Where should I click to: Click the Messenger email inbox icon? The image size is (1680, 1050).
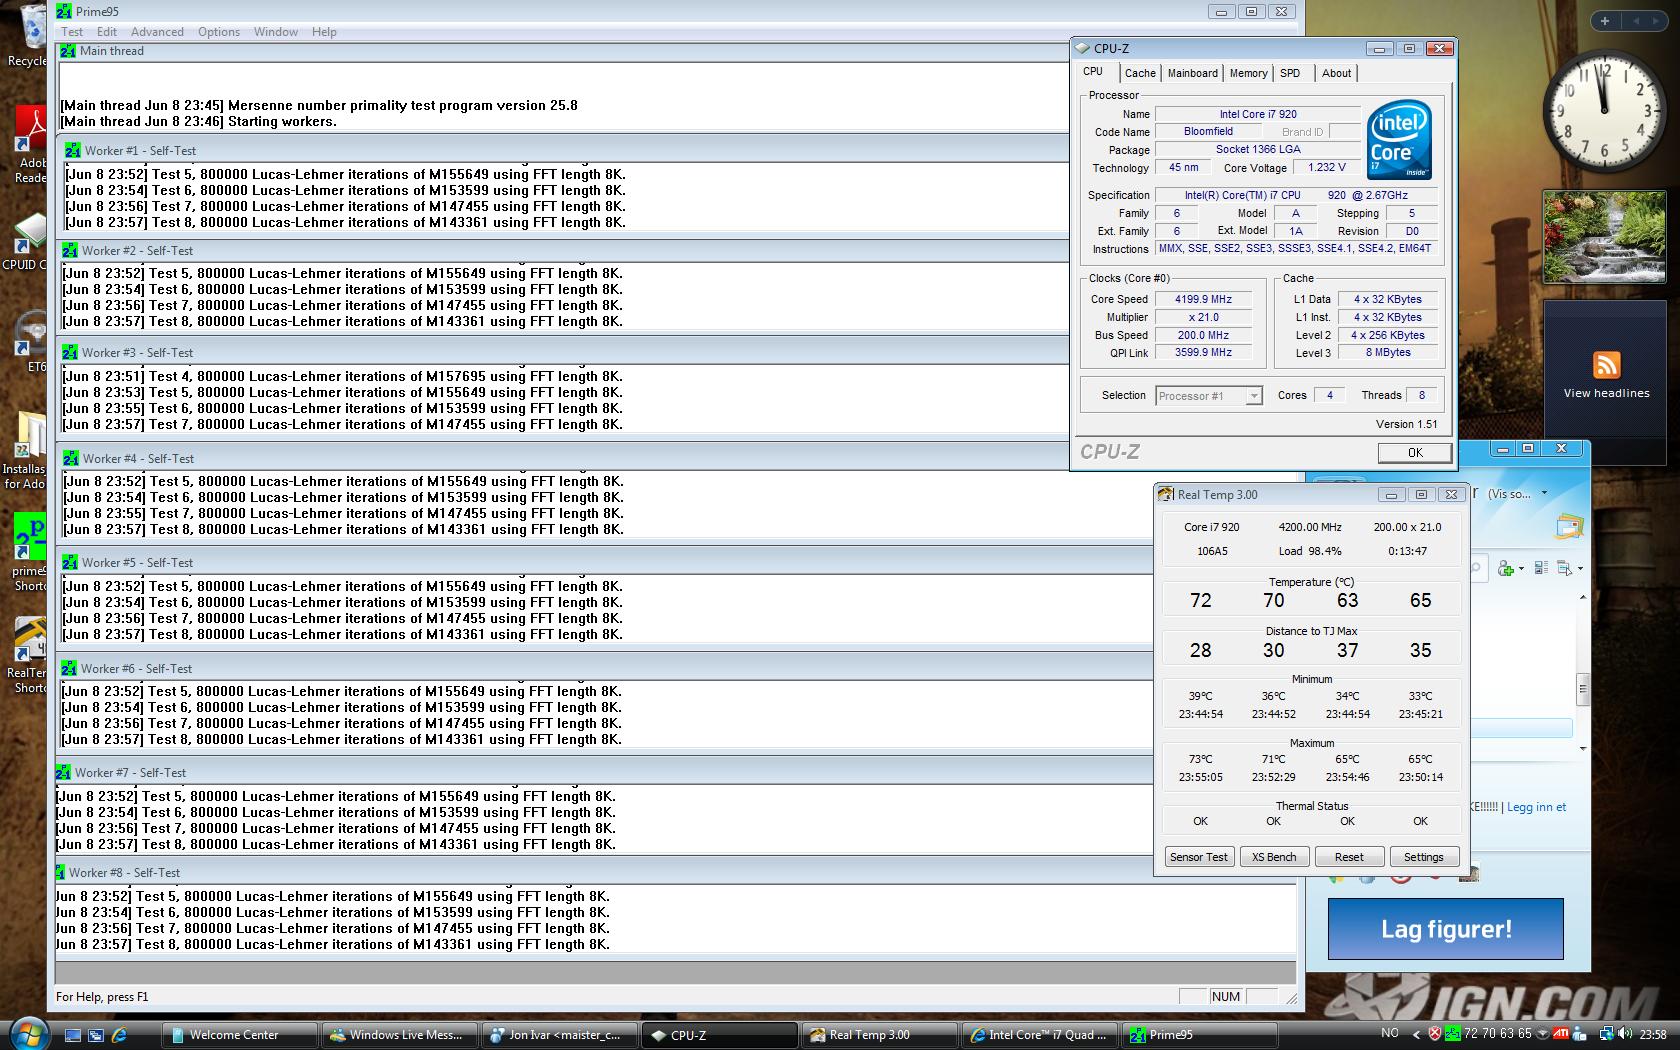(x=1569, y=526)
